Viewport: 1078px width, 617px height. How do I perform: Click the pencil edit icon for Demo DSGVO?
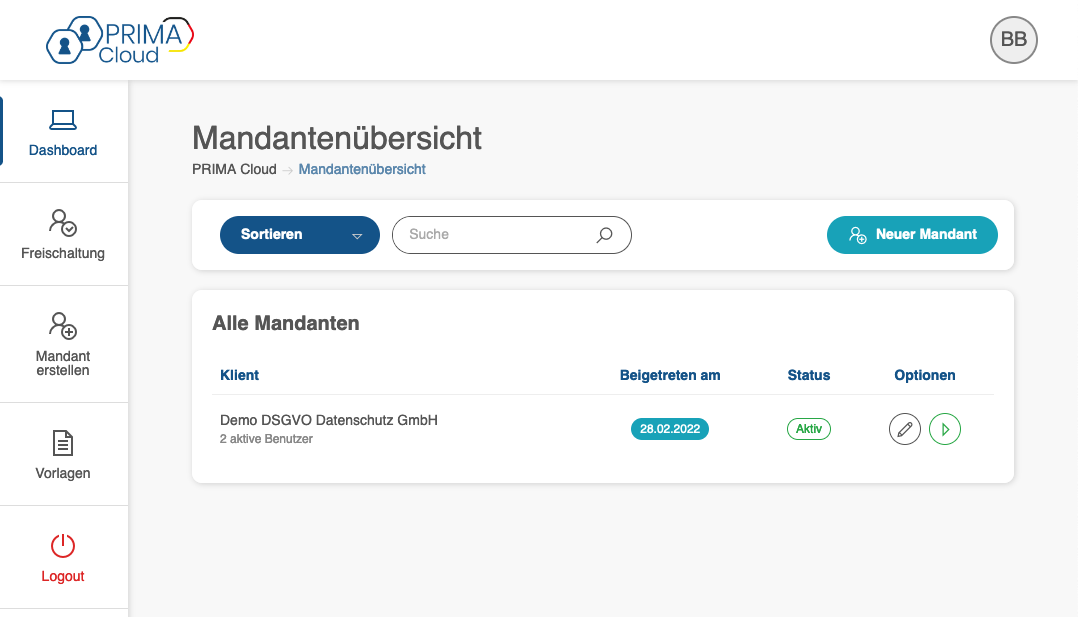[x=905, y=430]
